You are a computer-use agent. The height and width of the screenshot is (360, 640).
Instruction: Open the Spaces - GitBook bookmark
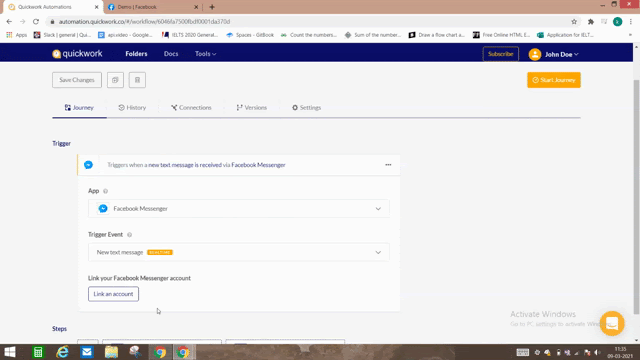[x=250, y=35]
